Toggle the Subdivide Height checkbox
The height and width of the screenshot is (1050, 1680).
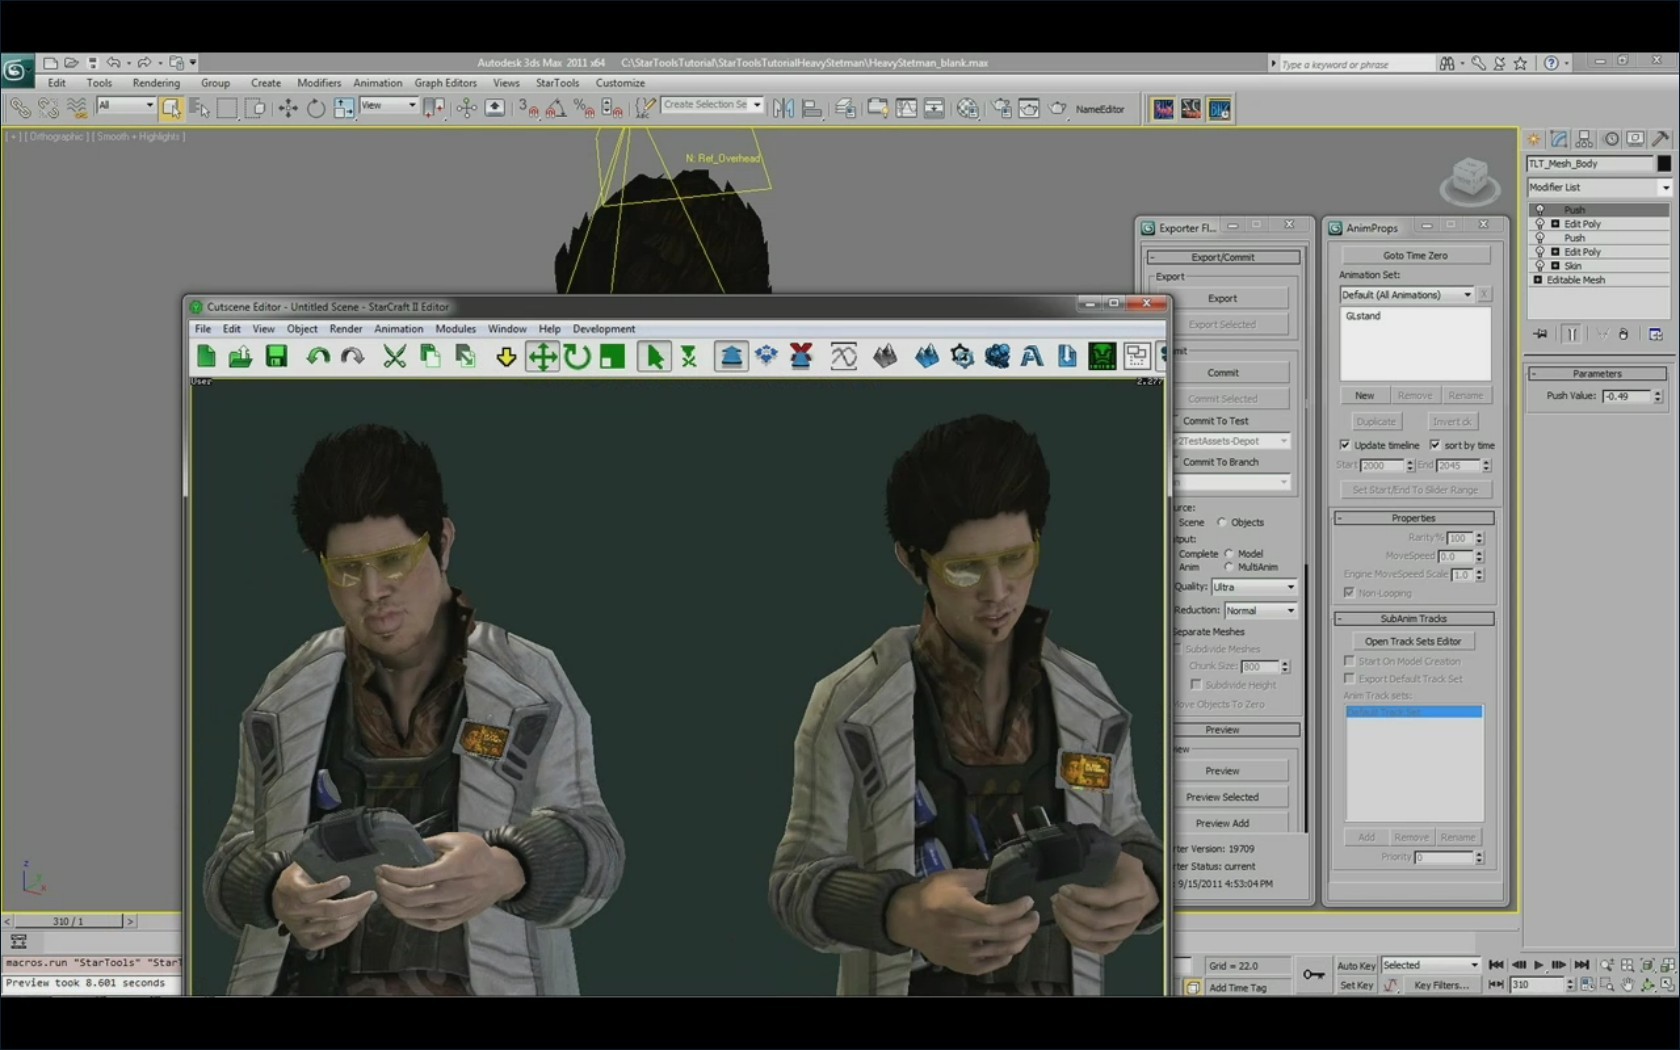pos(1196,684)
